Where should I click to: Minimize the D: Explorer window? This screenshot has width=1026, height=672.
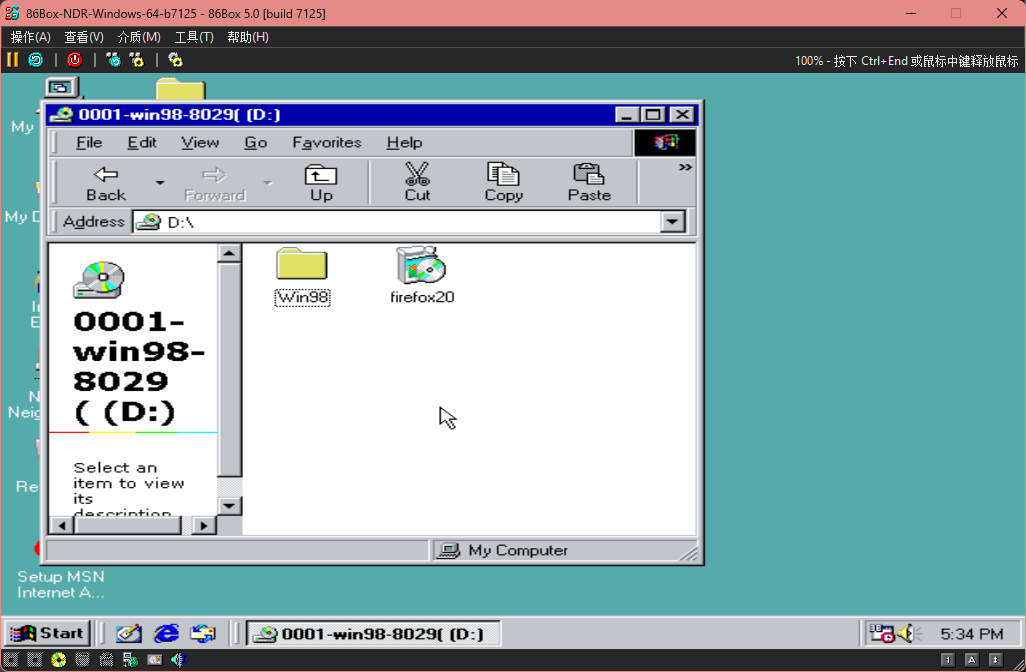[x=626, y=115]
